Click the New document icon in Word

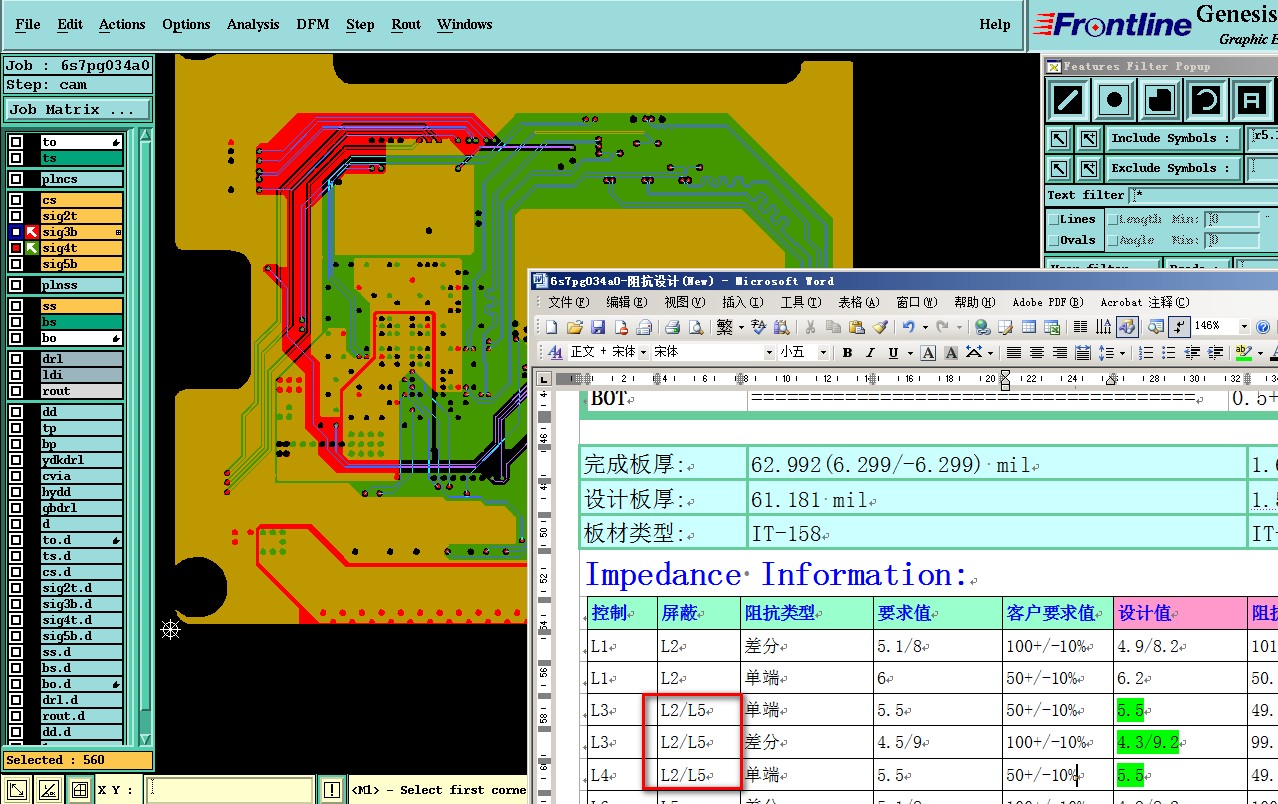(551, 327)
